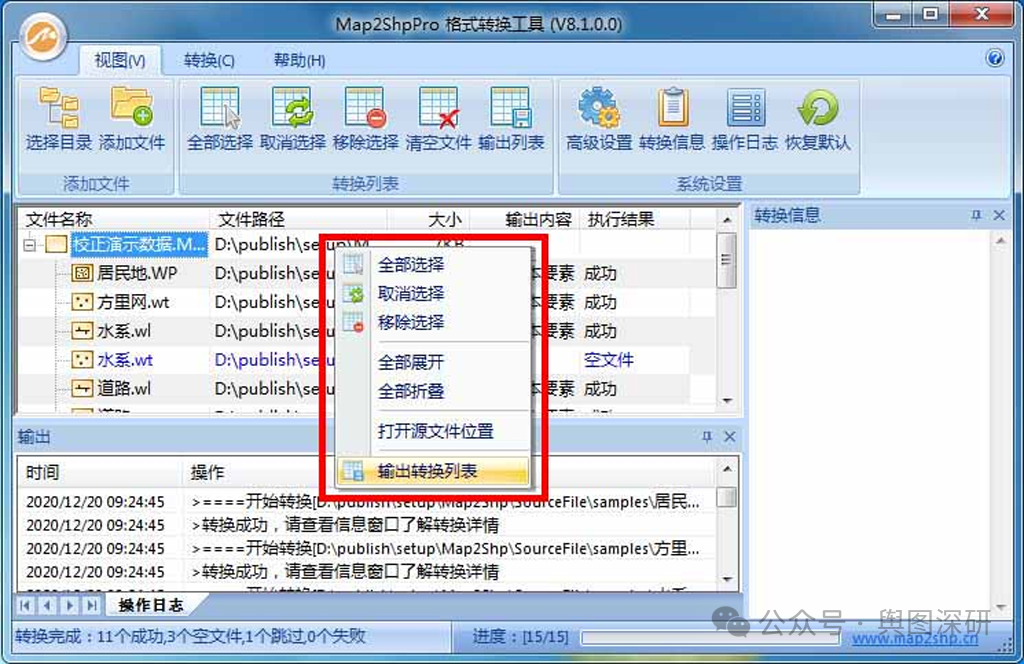
Task: Click the 方里网.wt file icon
Action: pos(82,302)
